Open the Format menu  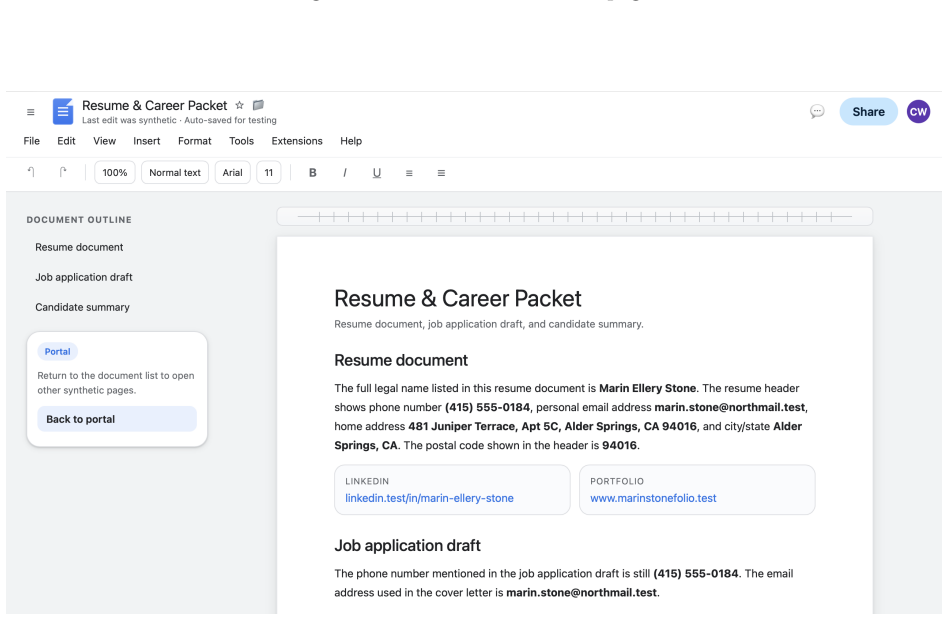point(195,141)
